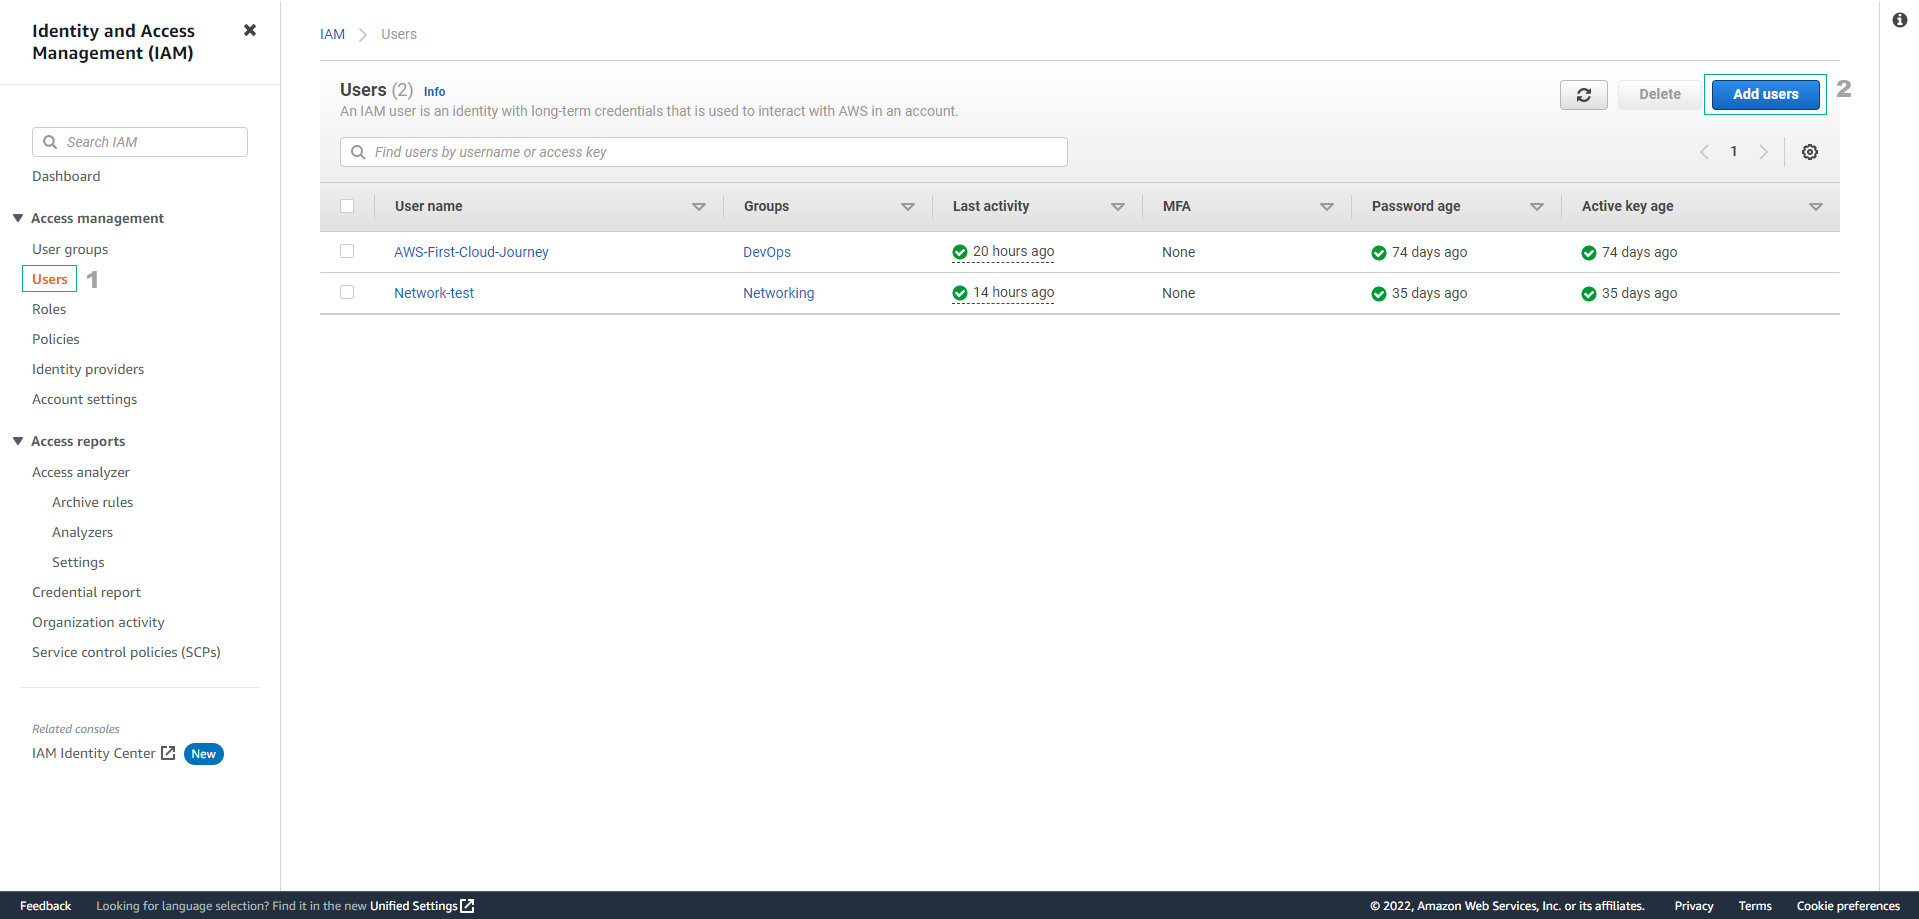Screen dimensions: 1919x919
Task: Open Roles in sidebar
Action: coord(49,309)
